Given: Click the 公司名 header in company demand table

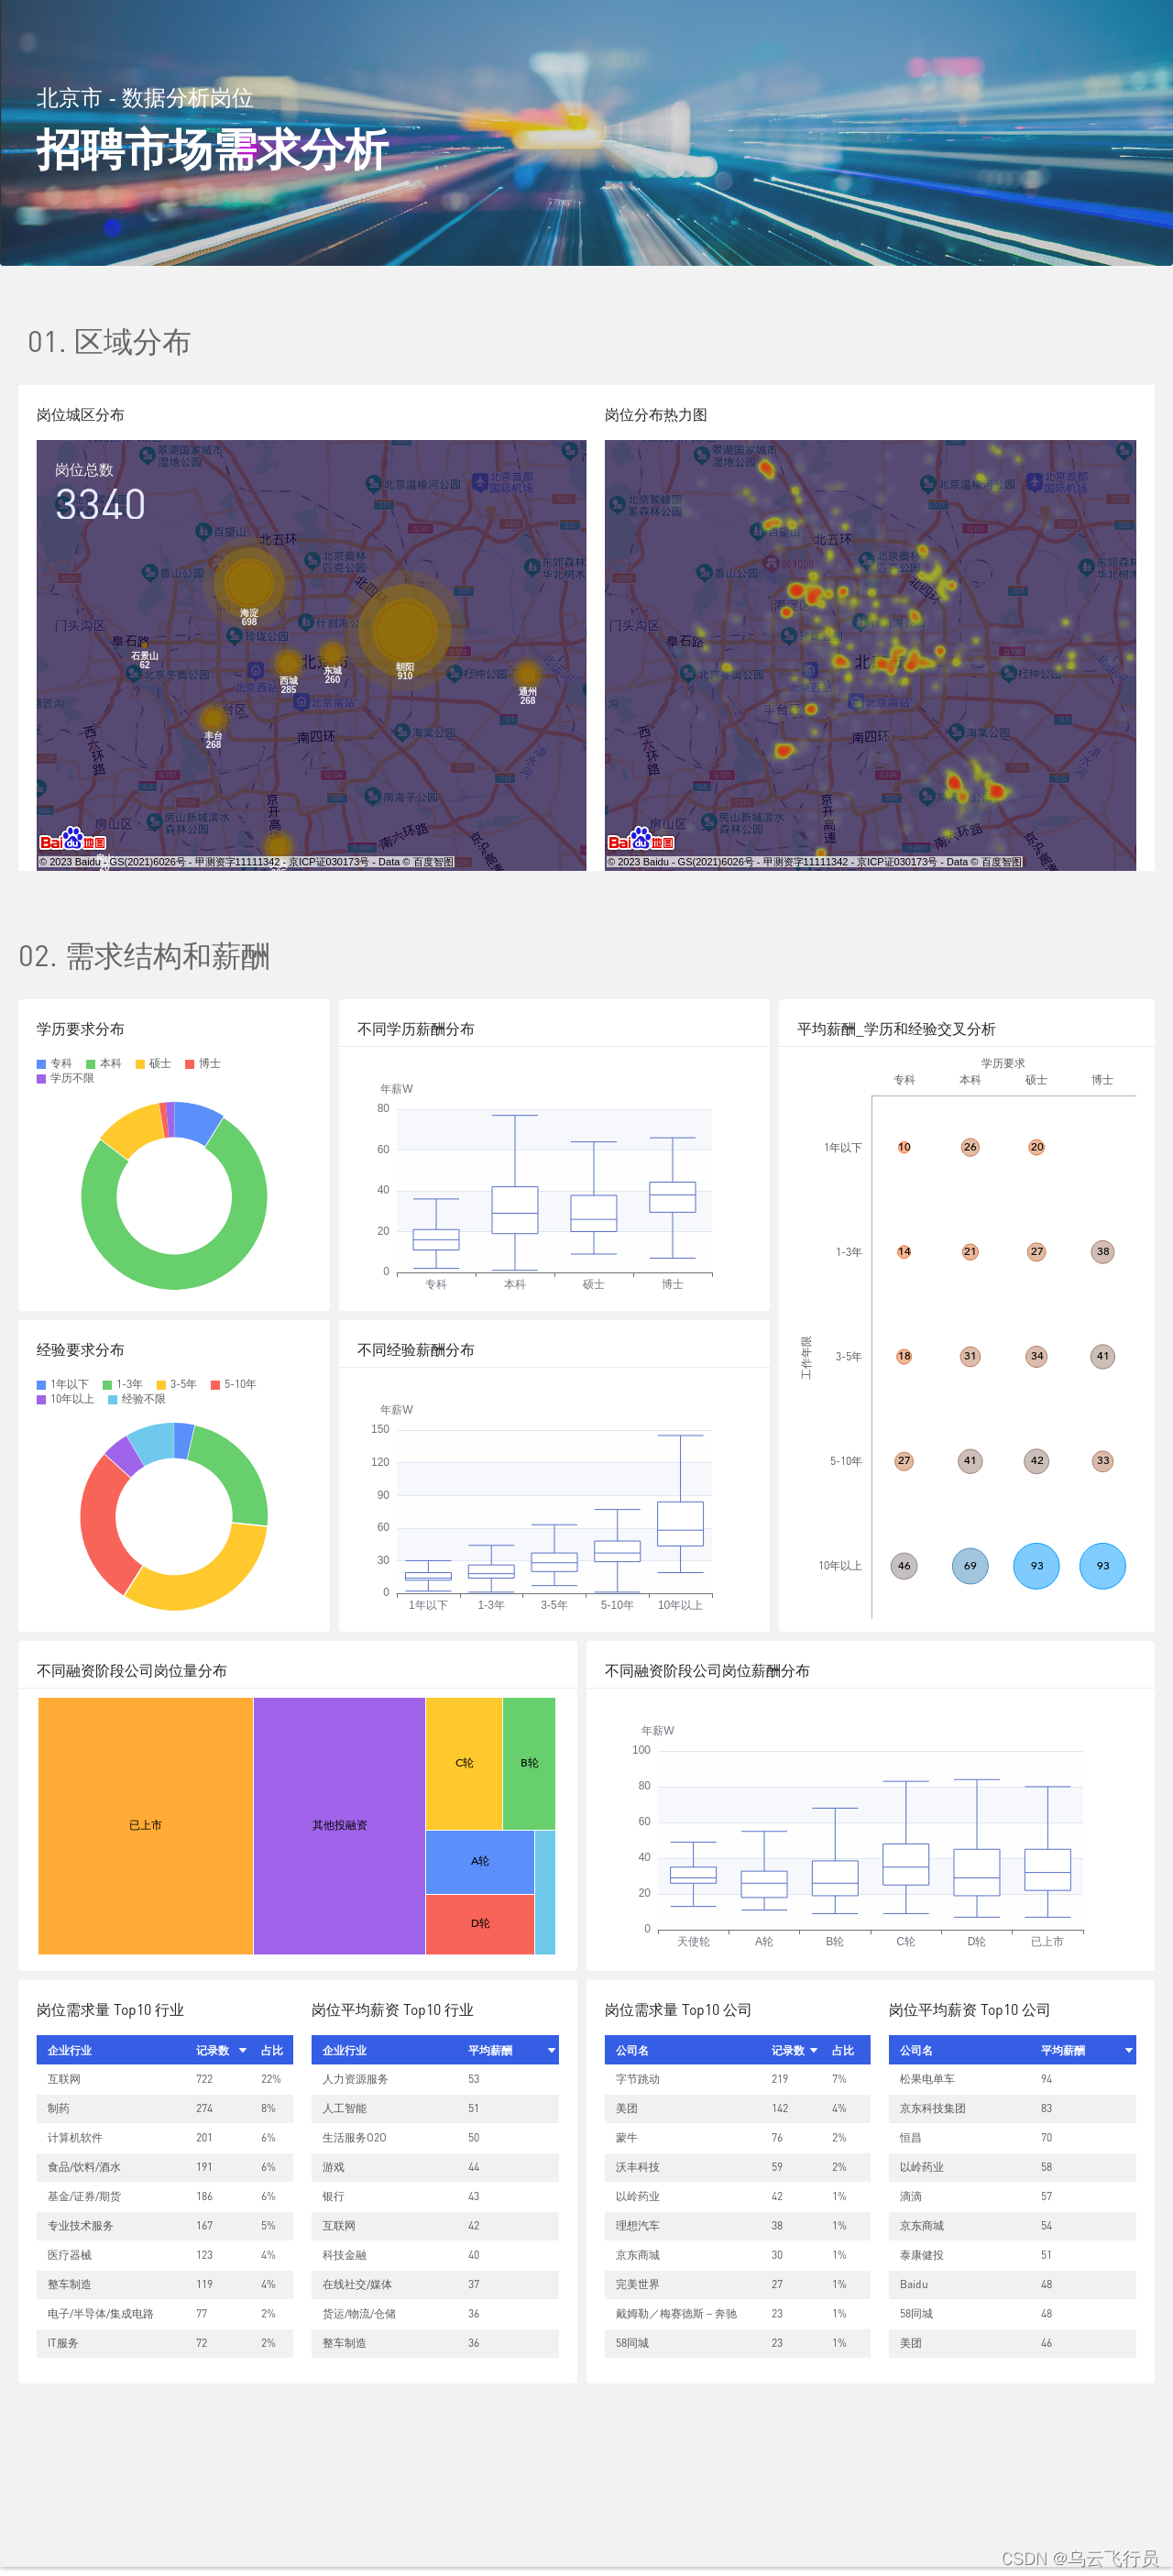Looking at the screenshot, I should (632, 2050).
